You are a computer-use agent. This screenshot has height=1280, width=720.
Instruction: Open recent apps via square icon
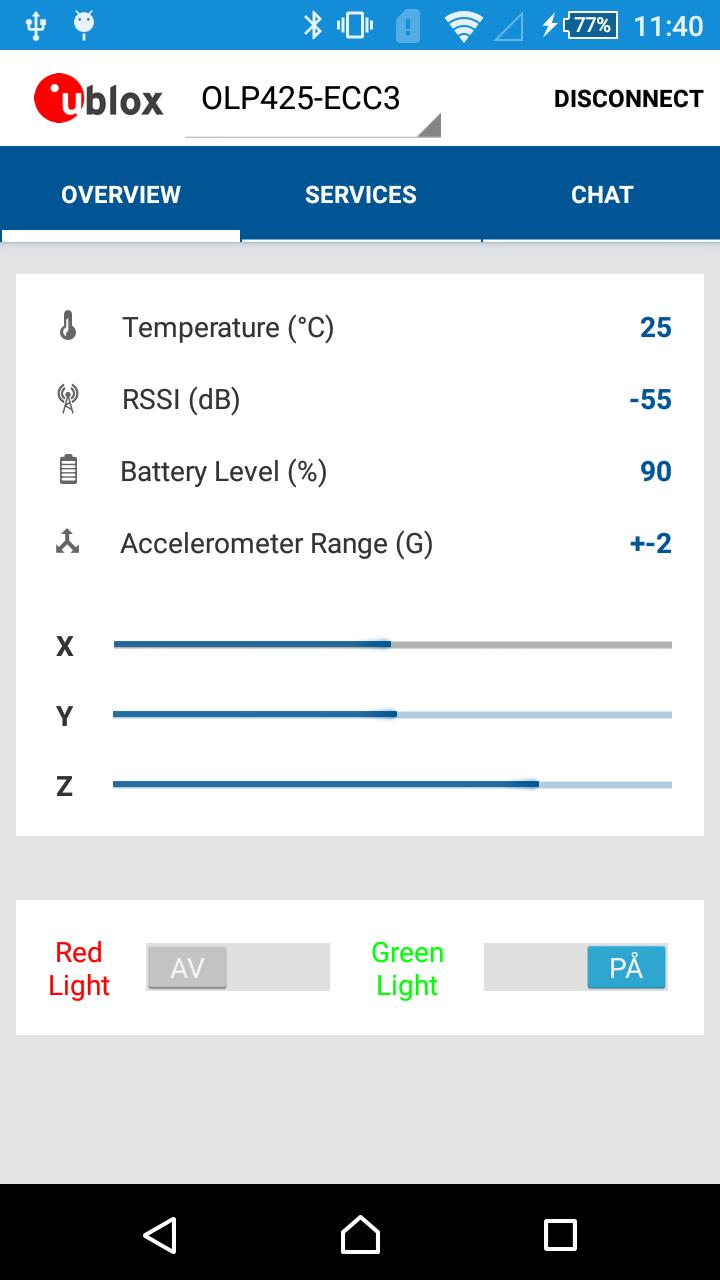[x=560, y=1235]
